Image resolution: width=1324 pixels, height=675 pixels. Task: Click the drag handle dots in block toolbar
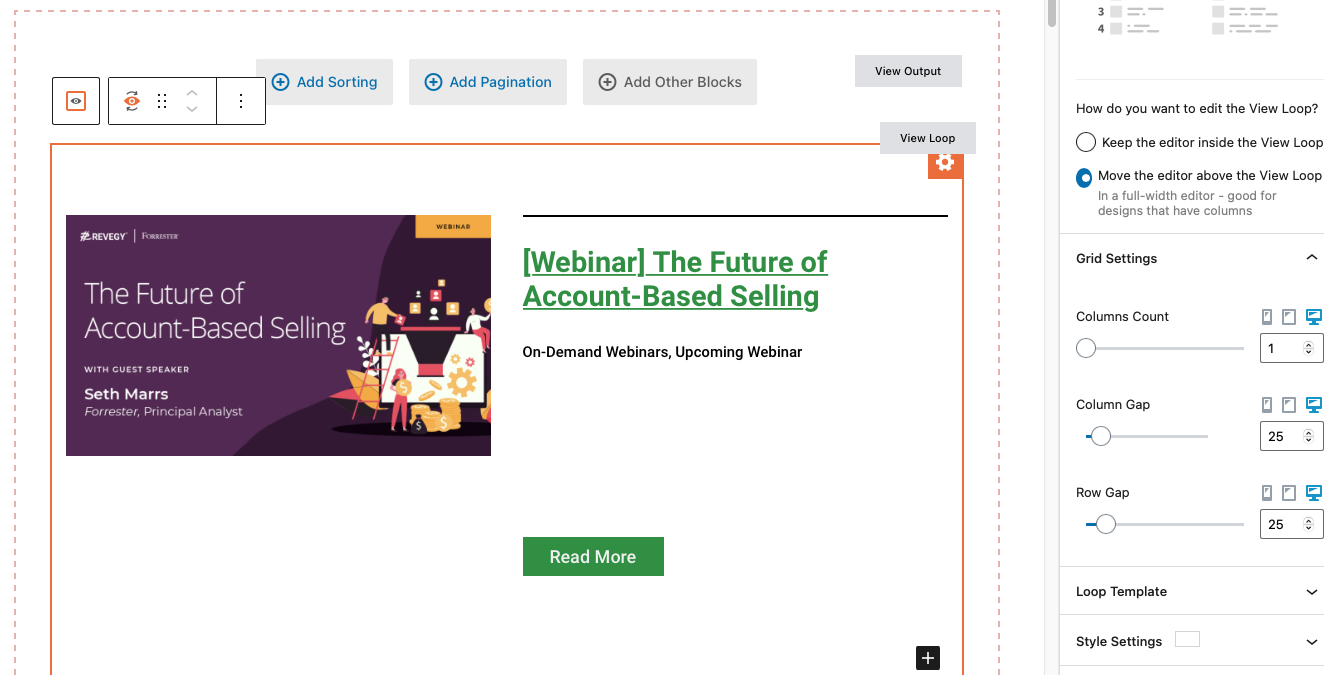click(162, 101)
